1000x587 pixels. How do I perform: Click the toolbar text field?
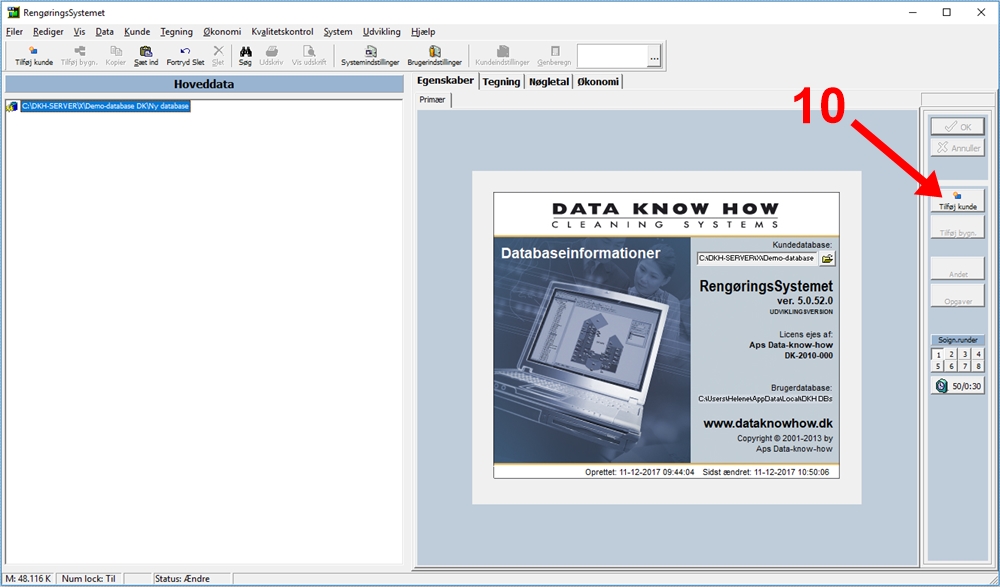[612, 56]
